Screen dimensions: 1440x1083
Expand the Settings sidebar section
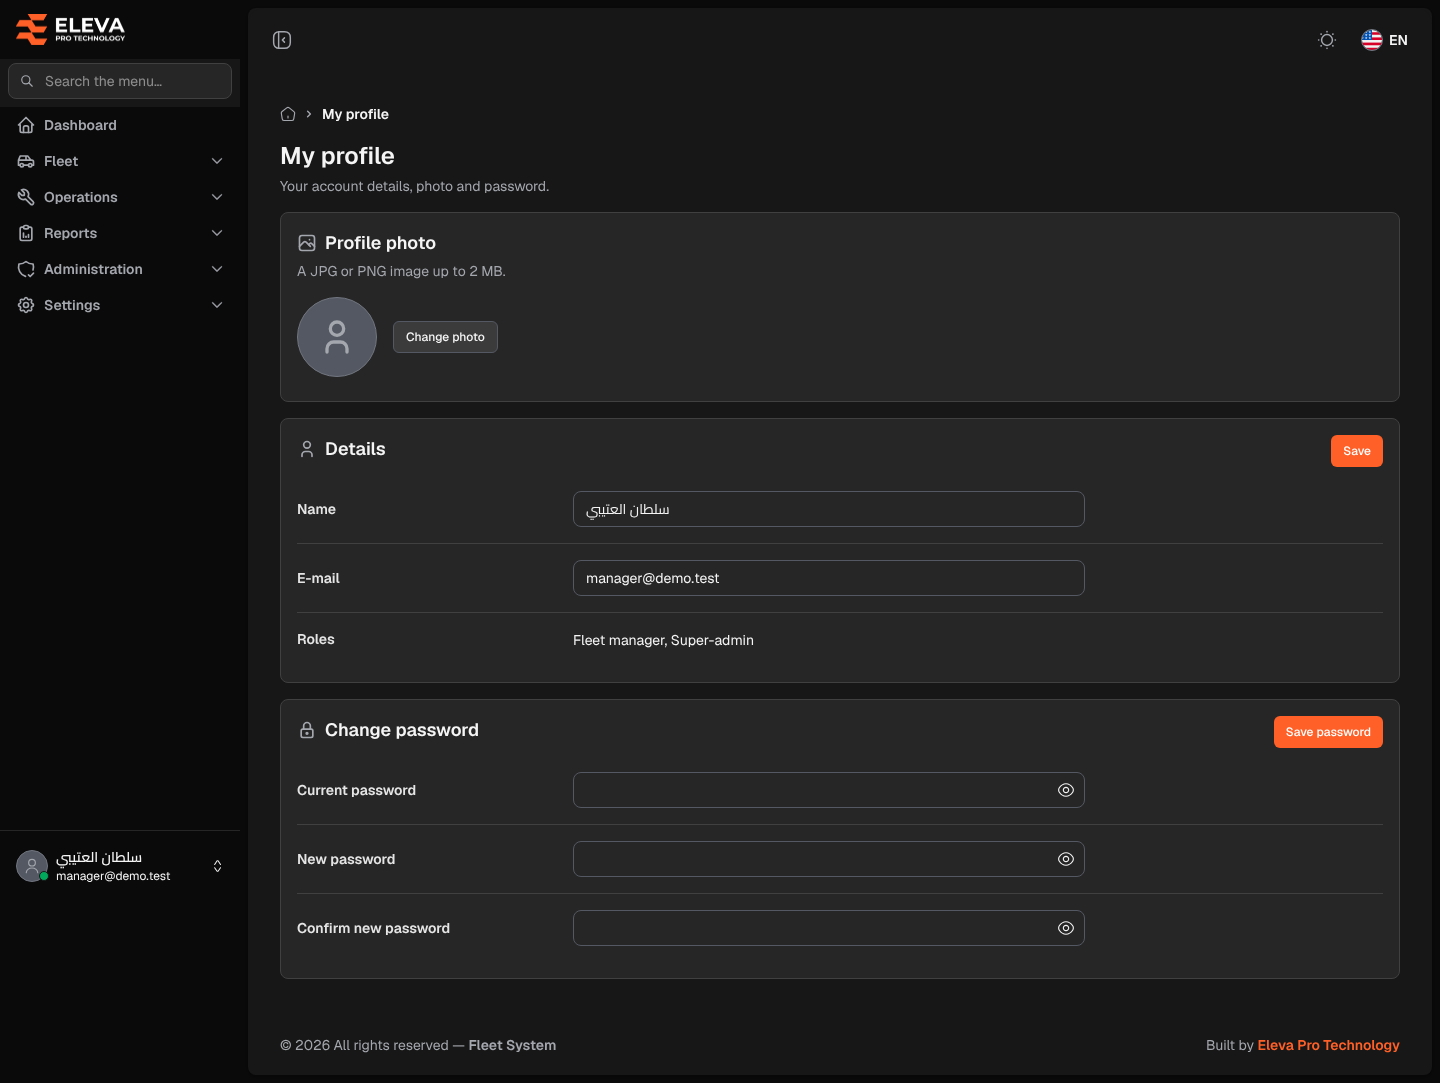click(120, 305)
